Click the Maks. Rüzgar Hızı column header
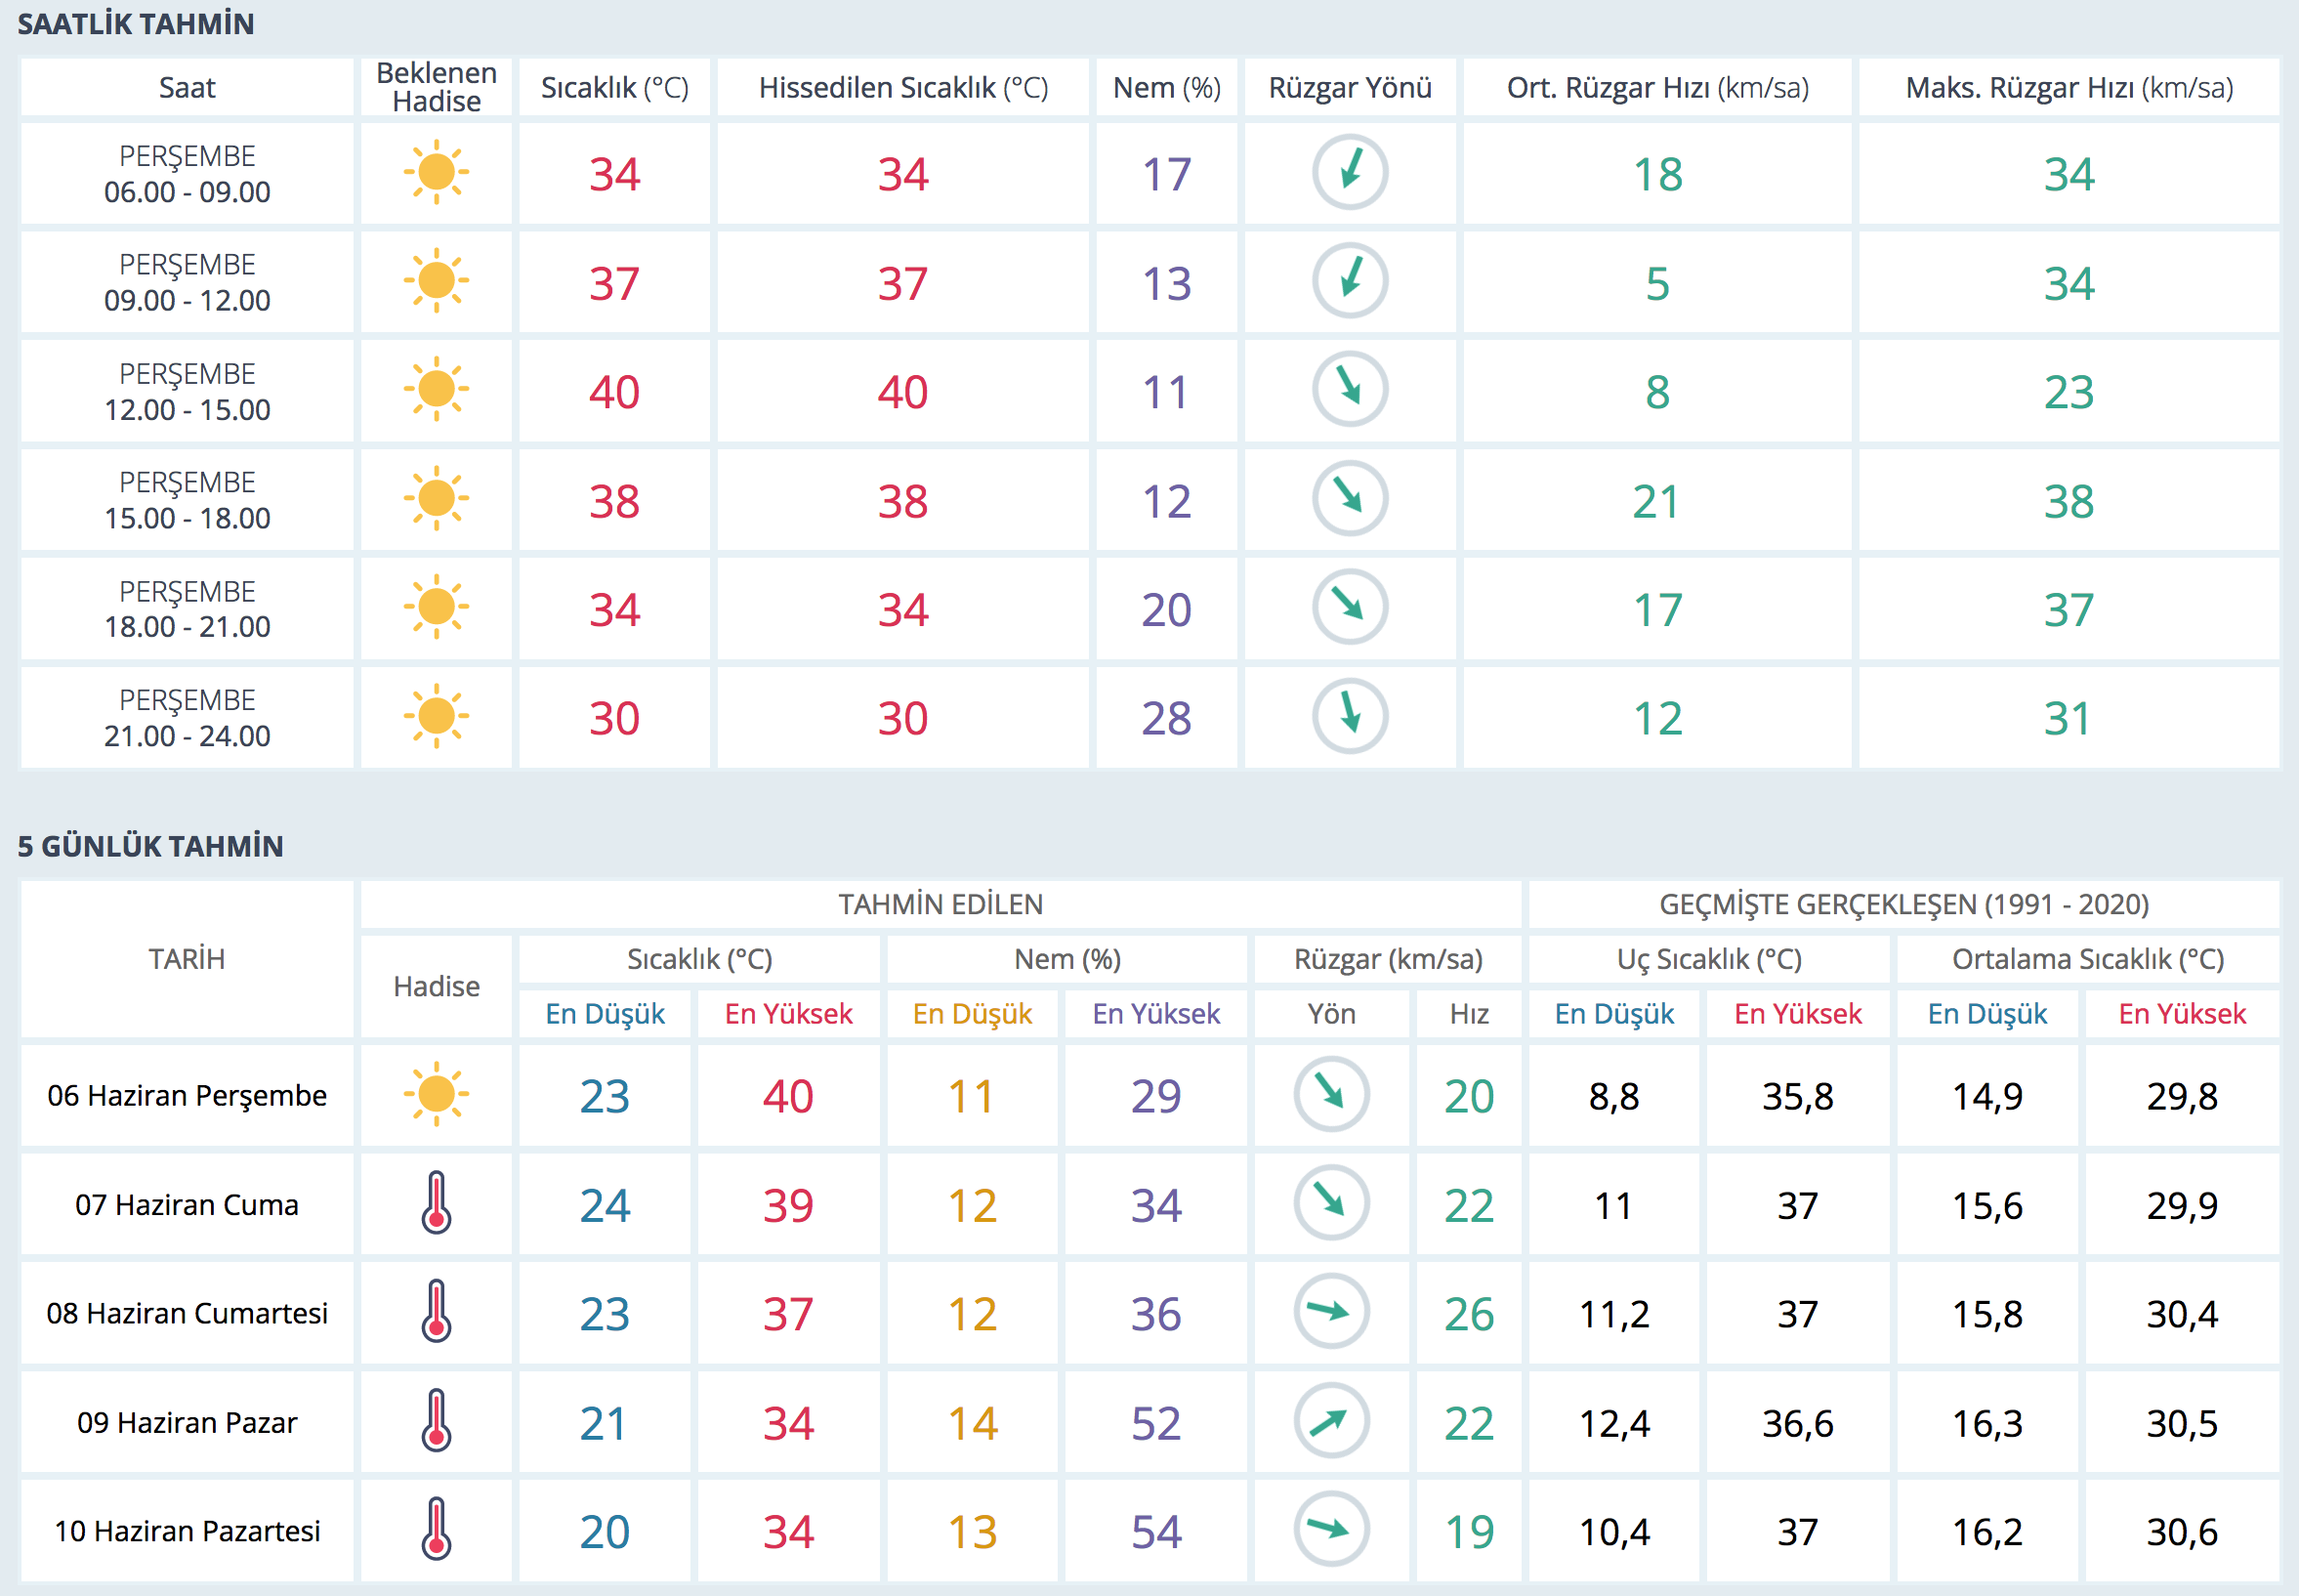Viewport: 2299px width, 1596px height. point(2068,88)
